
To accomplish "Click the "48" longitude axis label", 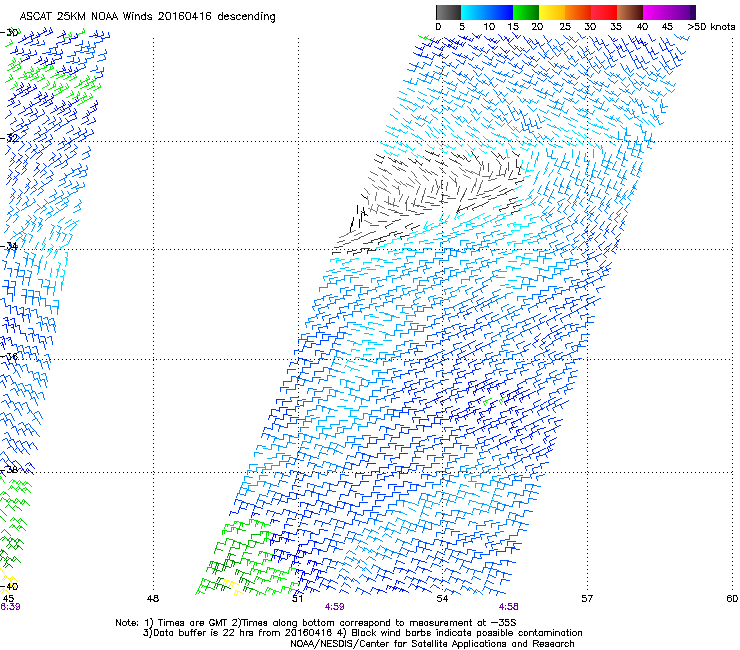I will pos(152,599).
